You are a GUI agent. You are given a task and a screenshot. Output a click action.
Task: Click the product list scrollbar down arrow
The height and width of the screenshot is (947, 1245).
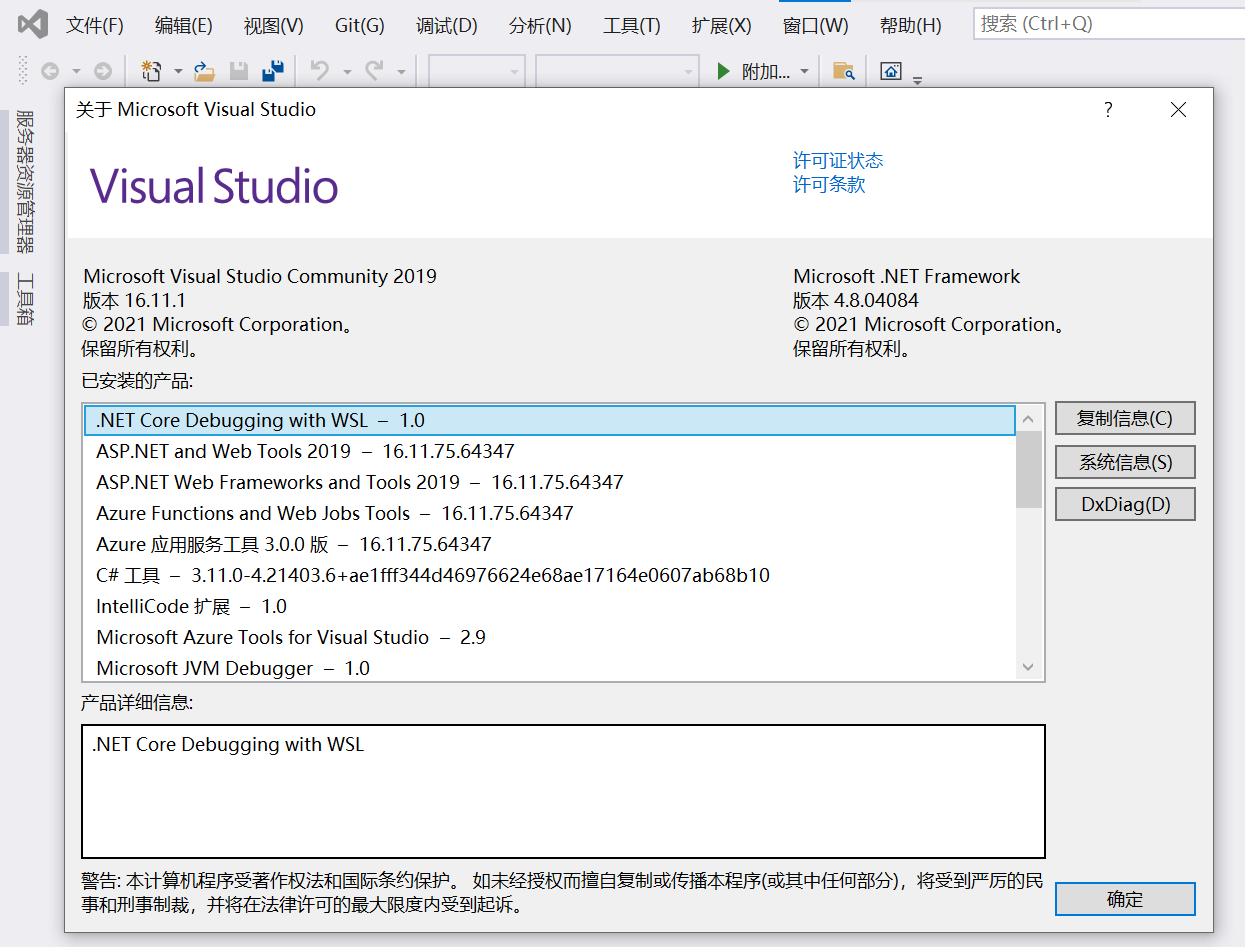pyautogui.click(x=1030, y=666)
